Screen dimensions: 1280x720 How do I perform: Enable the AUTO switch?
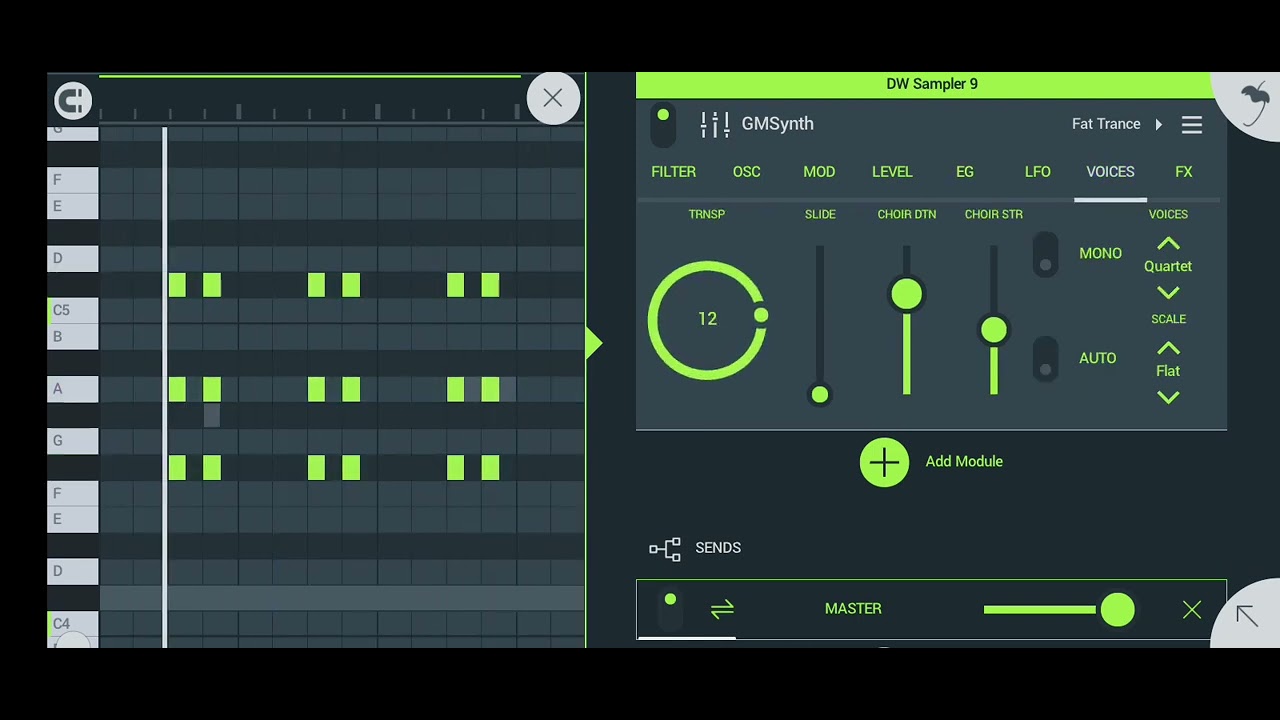click(1045, 358)
